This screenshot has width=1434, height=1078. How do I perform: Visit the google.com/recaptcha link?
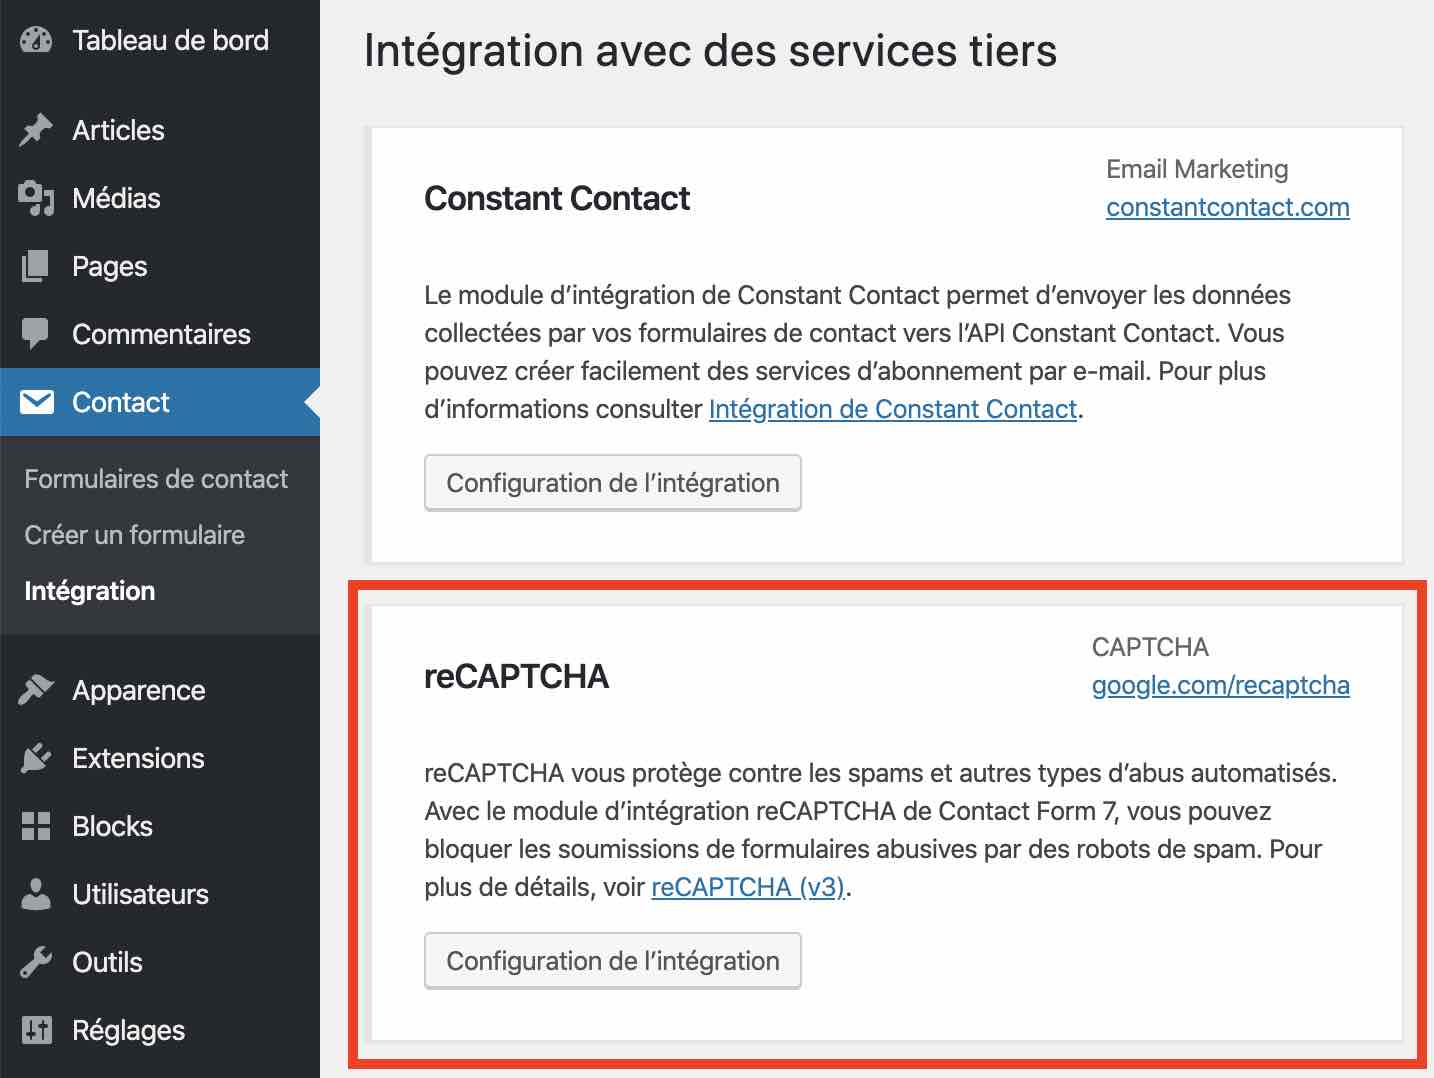[1220, 685]
